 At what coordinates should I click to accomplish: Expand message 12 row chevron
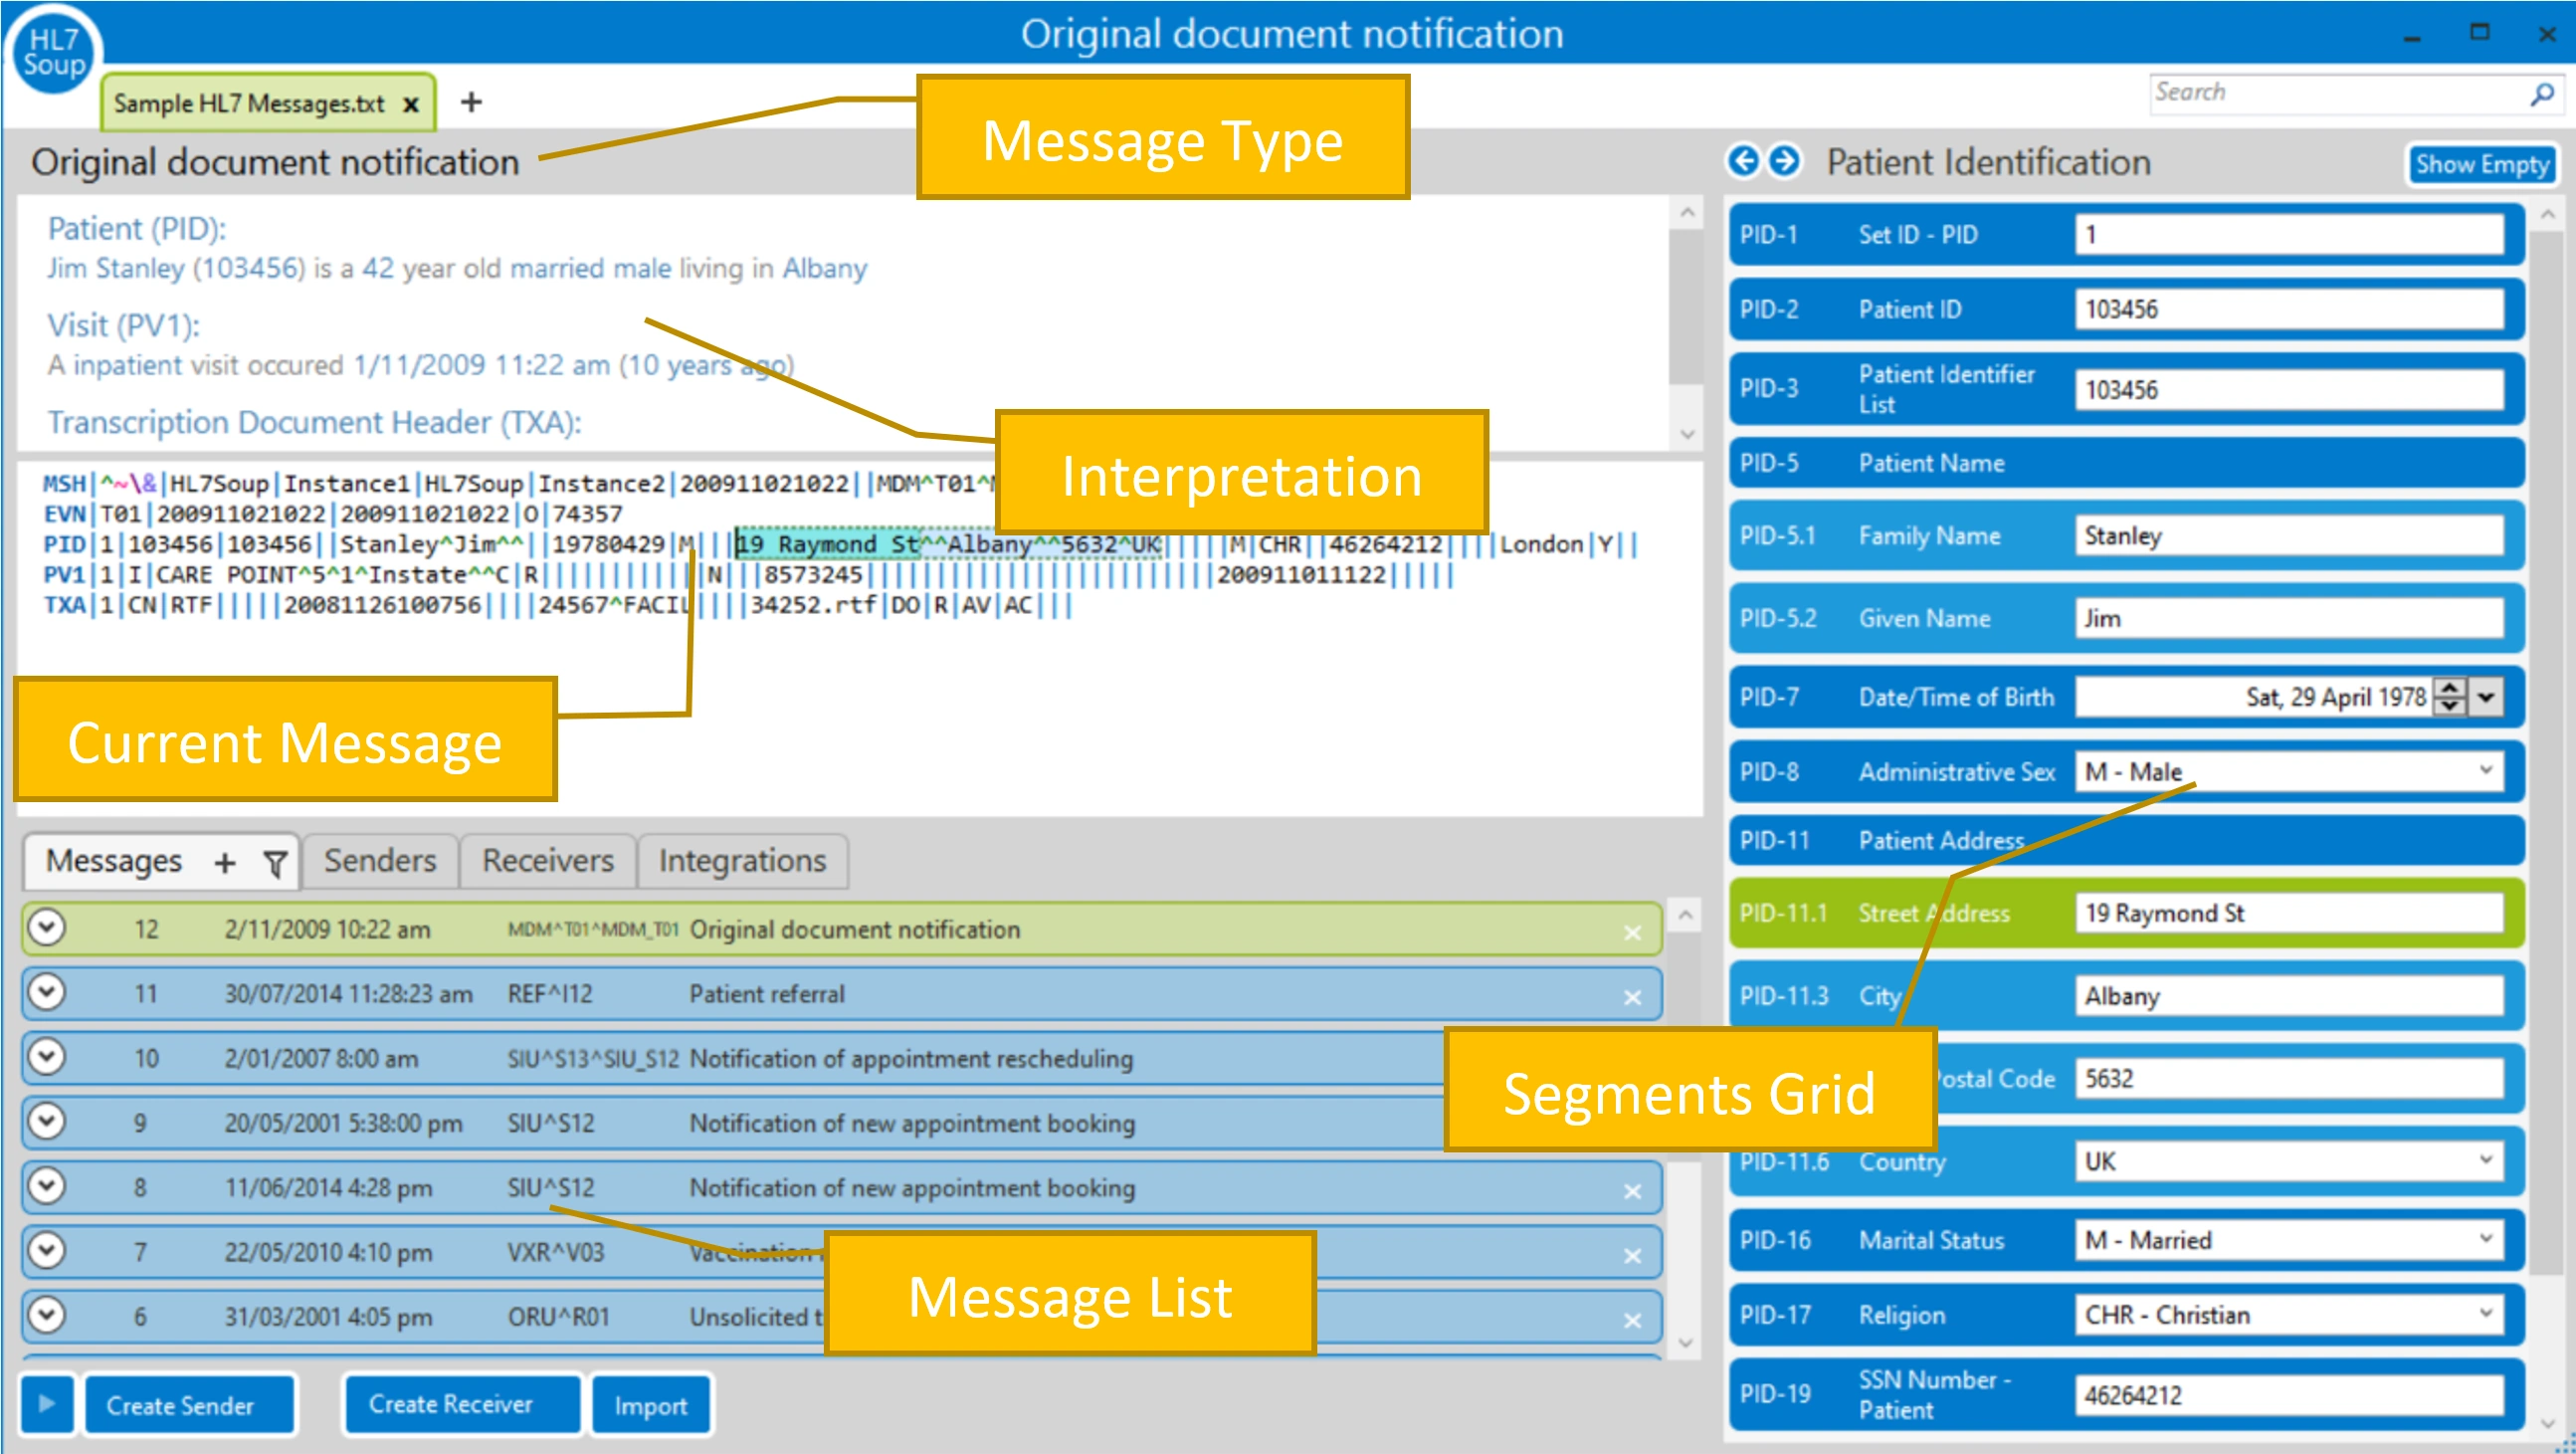pyautogui.click(x=47, y=928)
